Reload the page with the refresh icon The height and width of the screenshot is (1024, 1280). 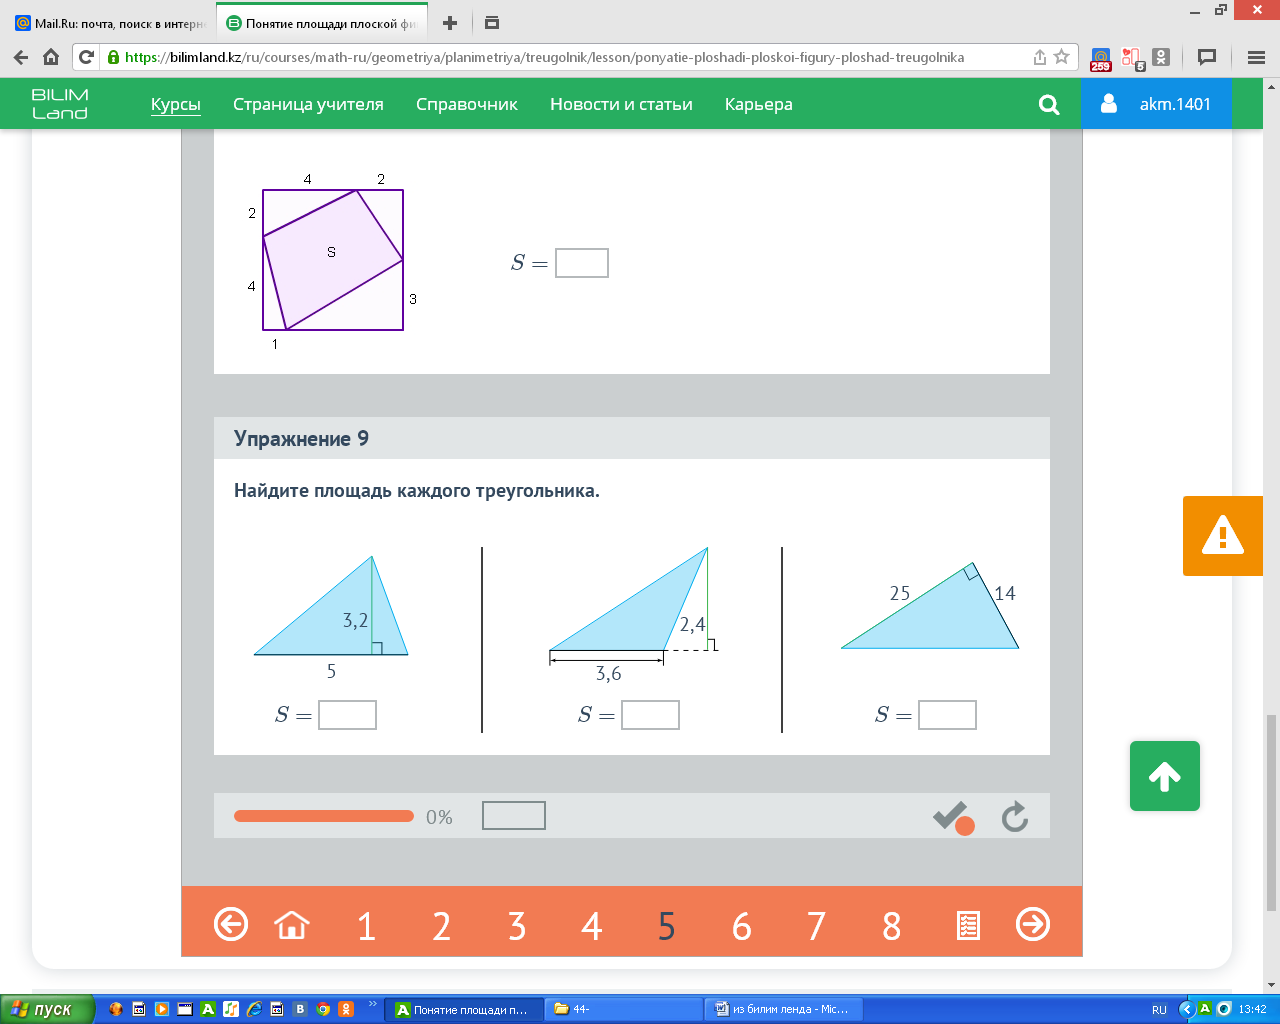click(87, 57)
